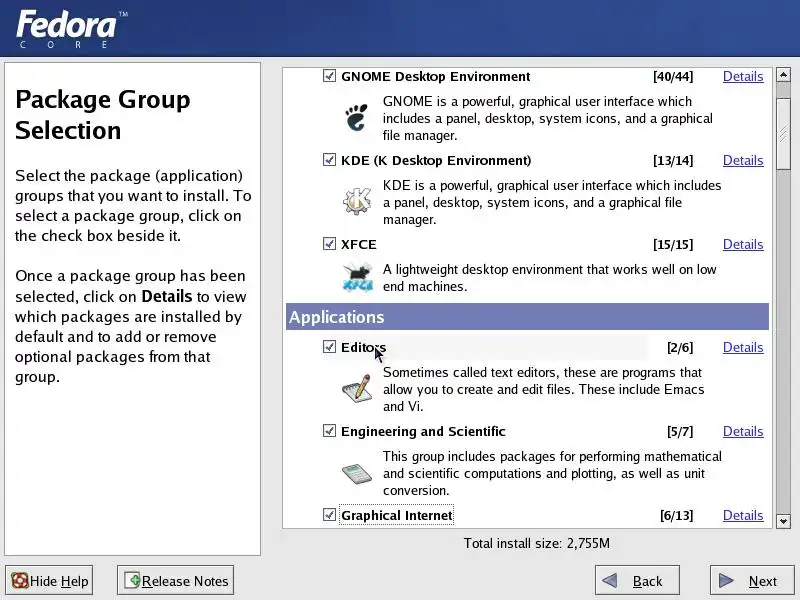Click the lifebuoy icon on Hide Help
The image size is (800, 600).
tap(20, 581)
